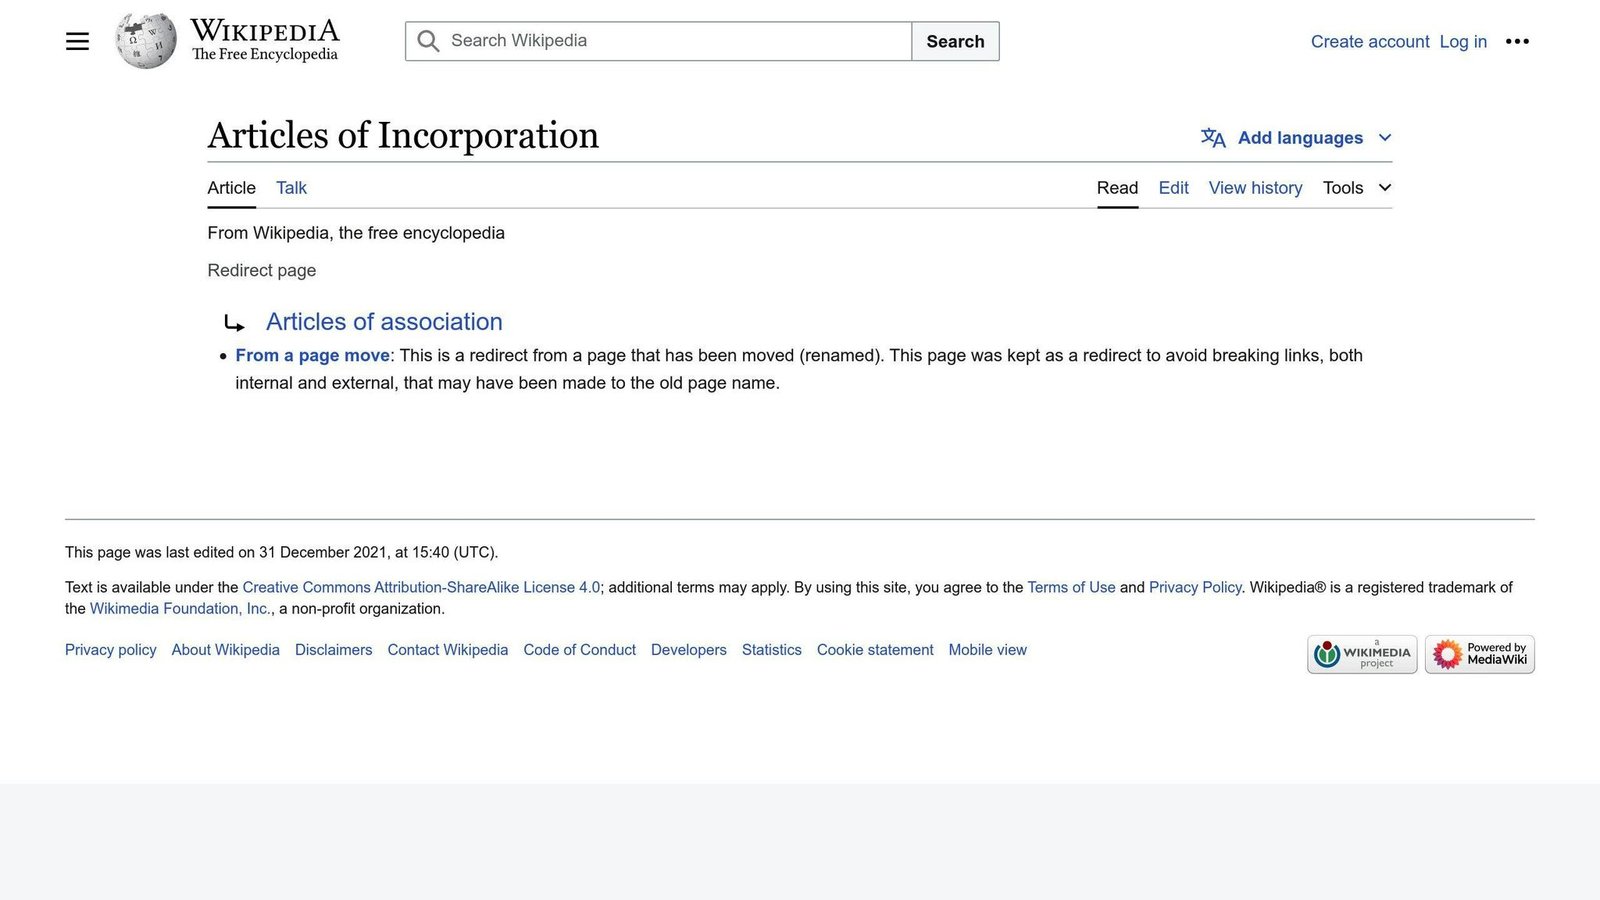The image size is (1600, 900).
Task: Open the Wikimedia Foundation, Inc. link
Action: pyautogui.click(x=180, y=608)
